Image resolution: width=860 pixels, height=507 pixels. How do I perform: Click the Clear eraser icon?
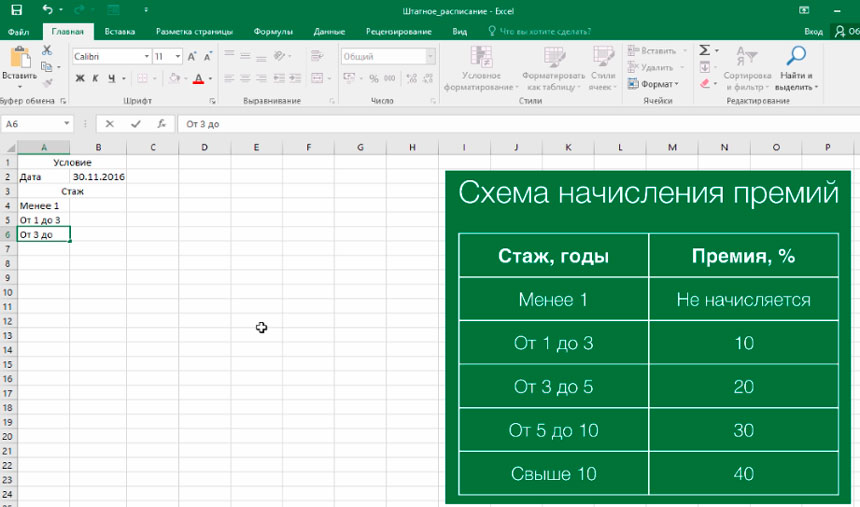coord(705,83)
